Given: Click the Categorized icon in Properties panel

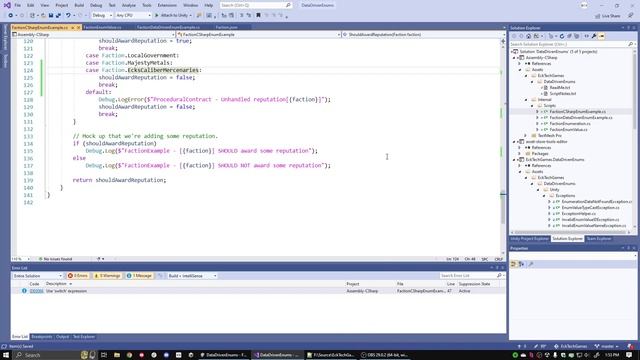Looking at the screenshot, I should [513, 264].
